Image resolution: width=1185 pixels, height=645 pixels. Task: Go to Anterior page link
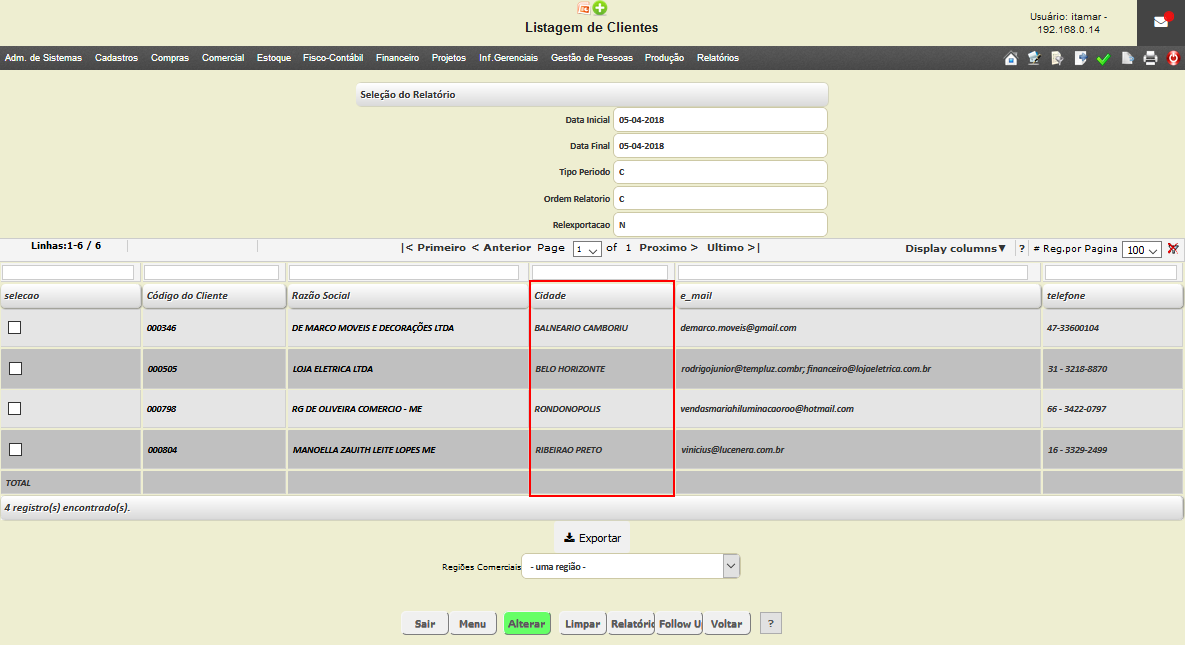(x=501, y=248)
